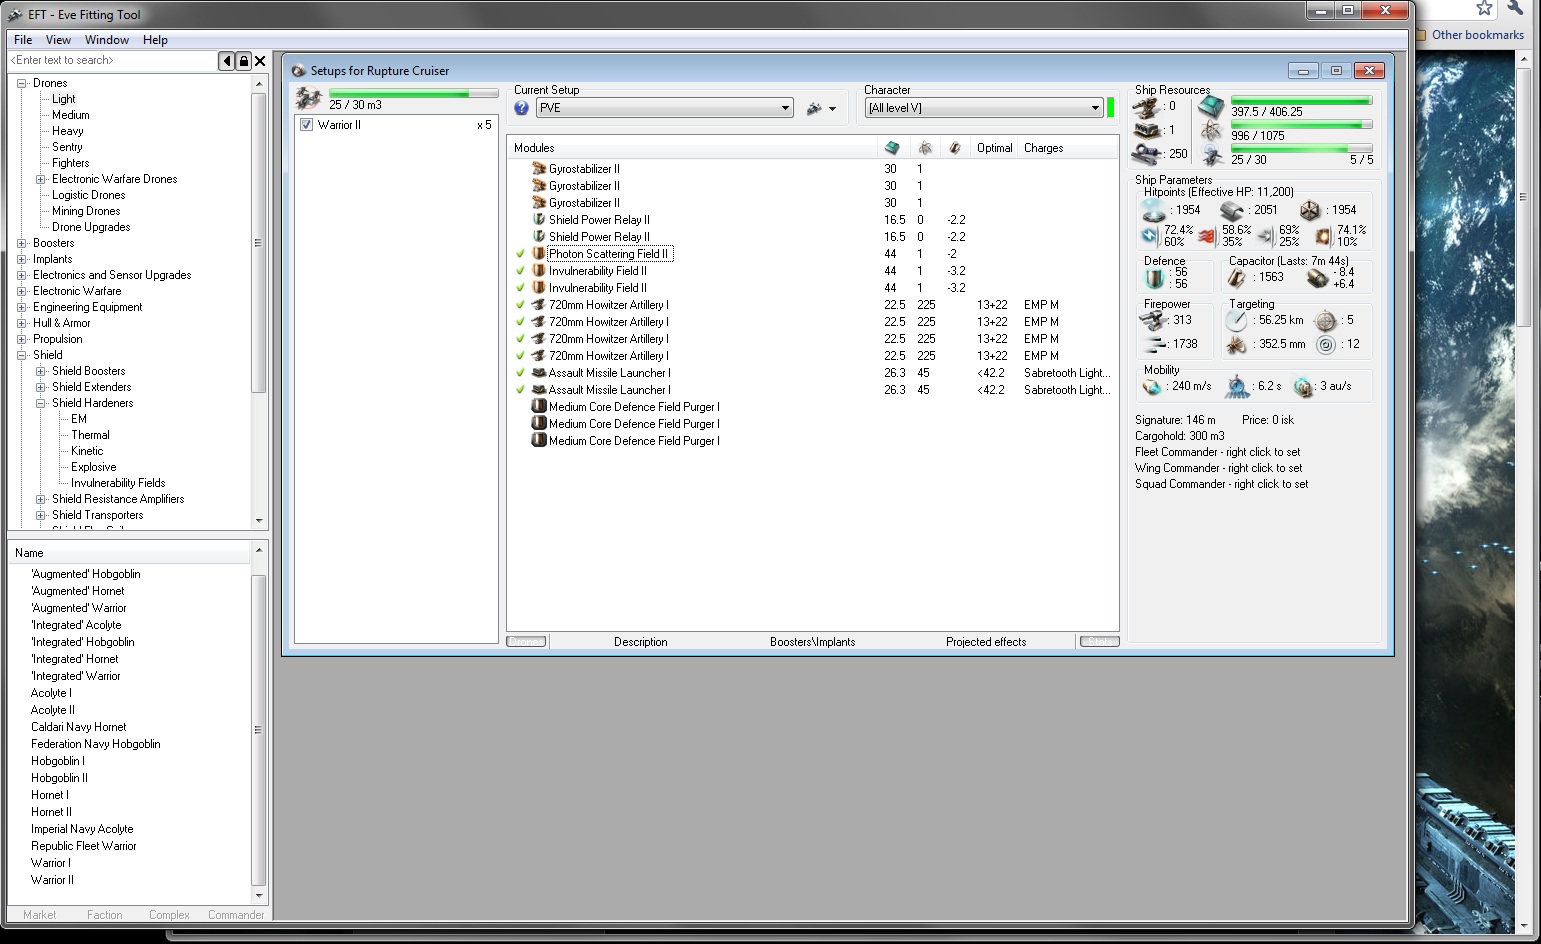Open the View menu

(x=58, y=40)
